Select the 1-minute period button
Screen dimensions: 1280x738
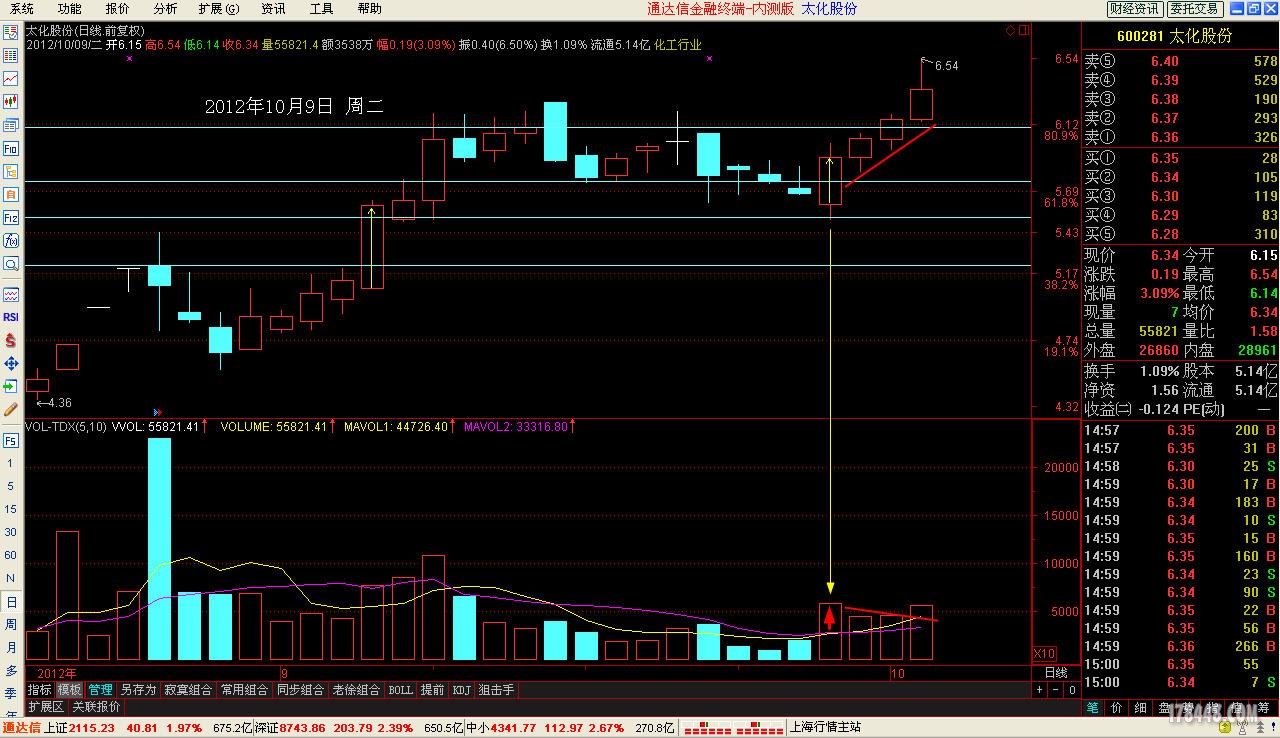point(11,464)
